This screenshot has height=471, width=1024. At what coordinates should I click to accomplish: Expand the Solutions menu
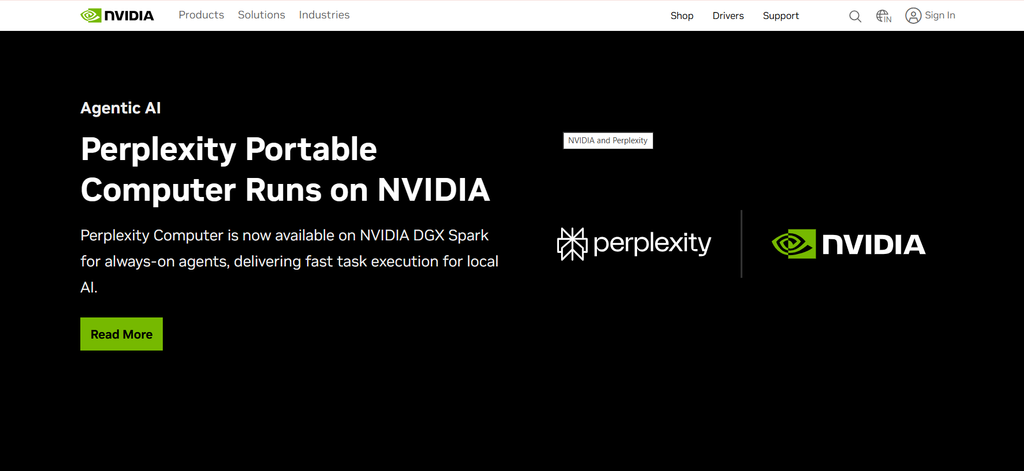coord(261,15)
